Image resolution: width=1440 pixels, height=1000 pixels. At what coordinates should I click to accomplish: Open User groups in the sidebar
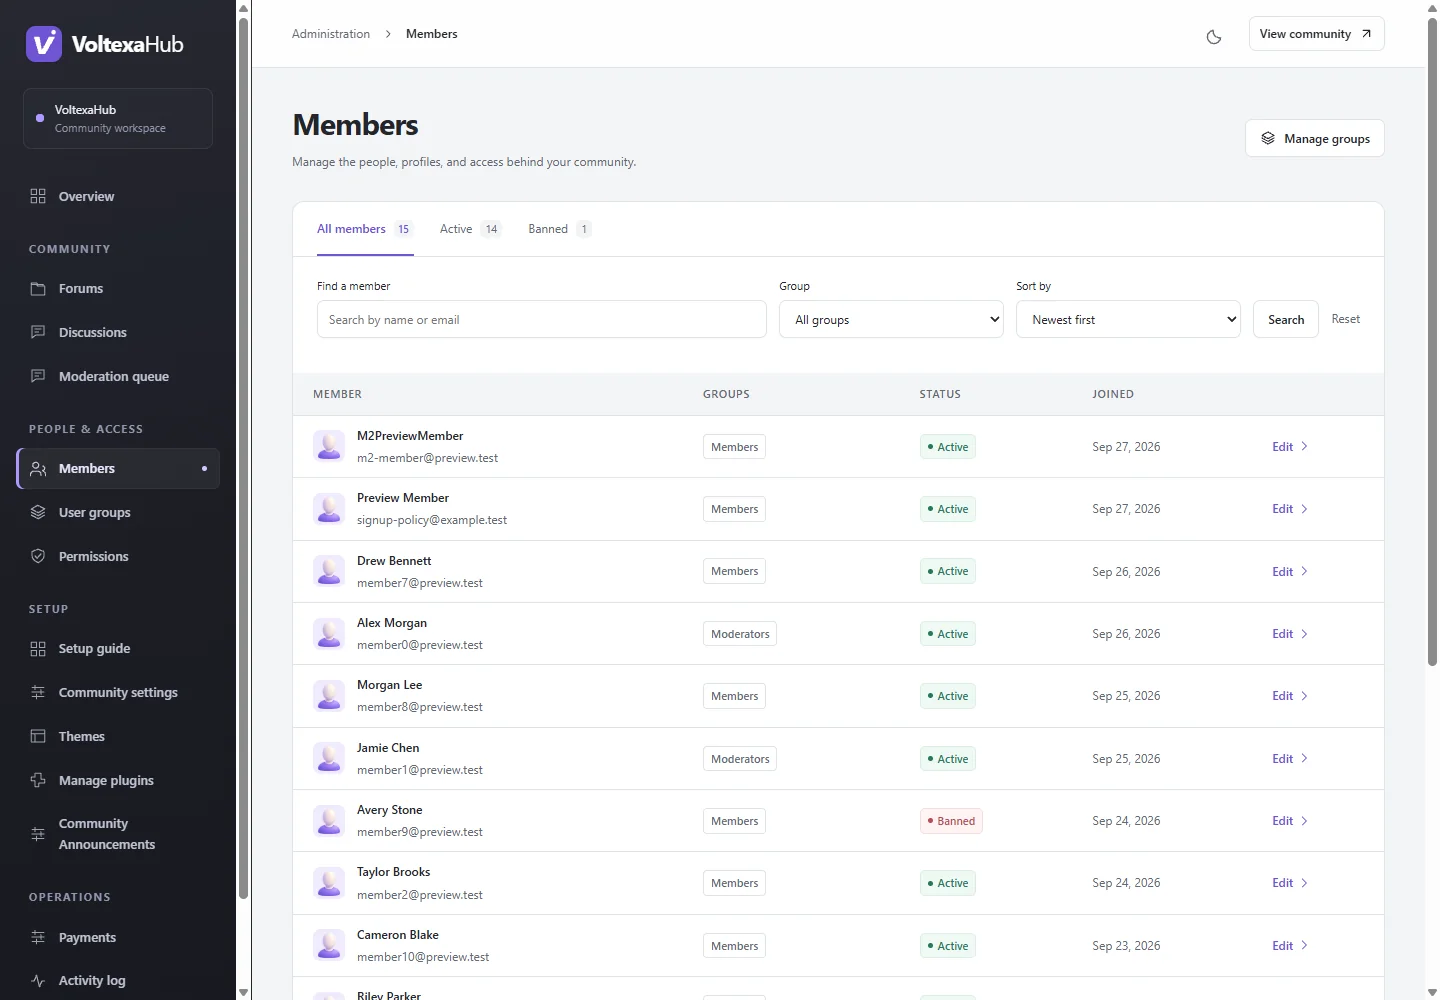pyautogui.click(x=118, y=513)
